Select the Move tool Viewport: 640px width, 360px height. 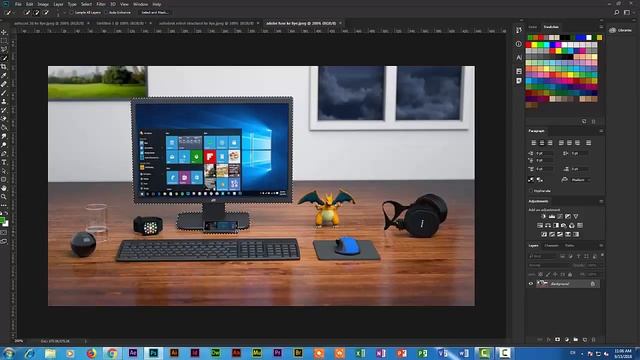[4, 32]
